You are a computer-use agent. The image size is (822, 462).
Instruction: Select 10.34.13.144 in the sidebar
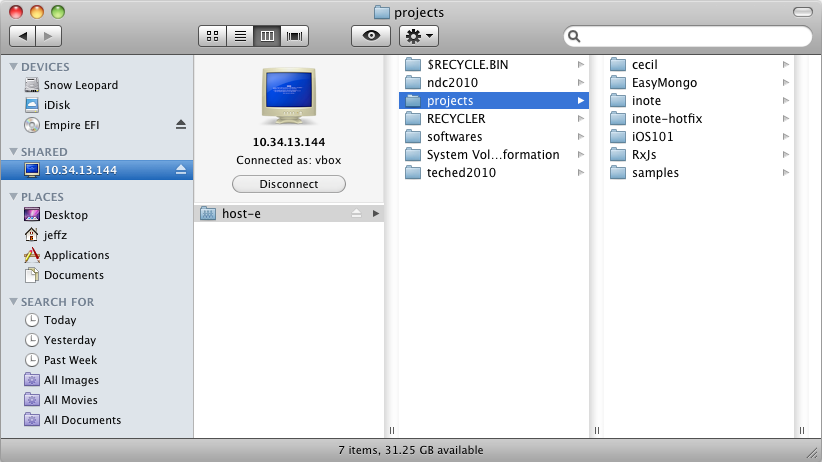point(97,170)
